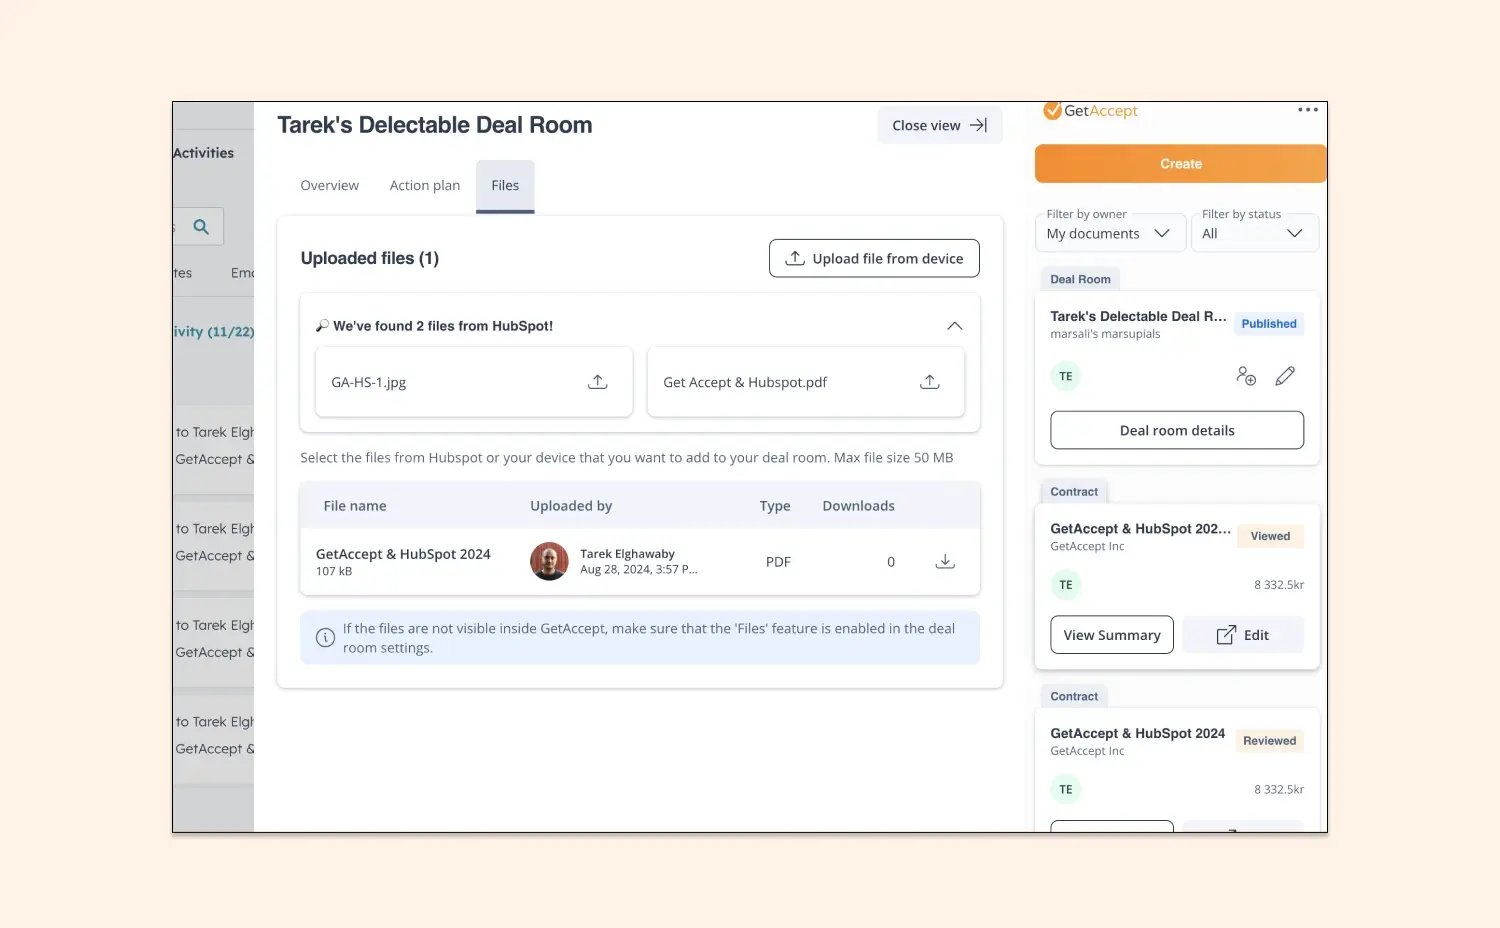
Task: Click Tarek Elghawaby's profile photo
Action: pyautogui.click(x=549, y=562)
